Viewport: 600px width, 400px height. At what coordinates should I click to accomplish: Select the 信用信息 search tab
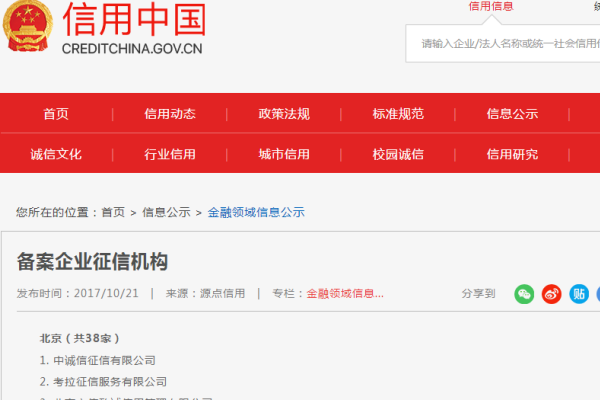click(x=491, y=6)
